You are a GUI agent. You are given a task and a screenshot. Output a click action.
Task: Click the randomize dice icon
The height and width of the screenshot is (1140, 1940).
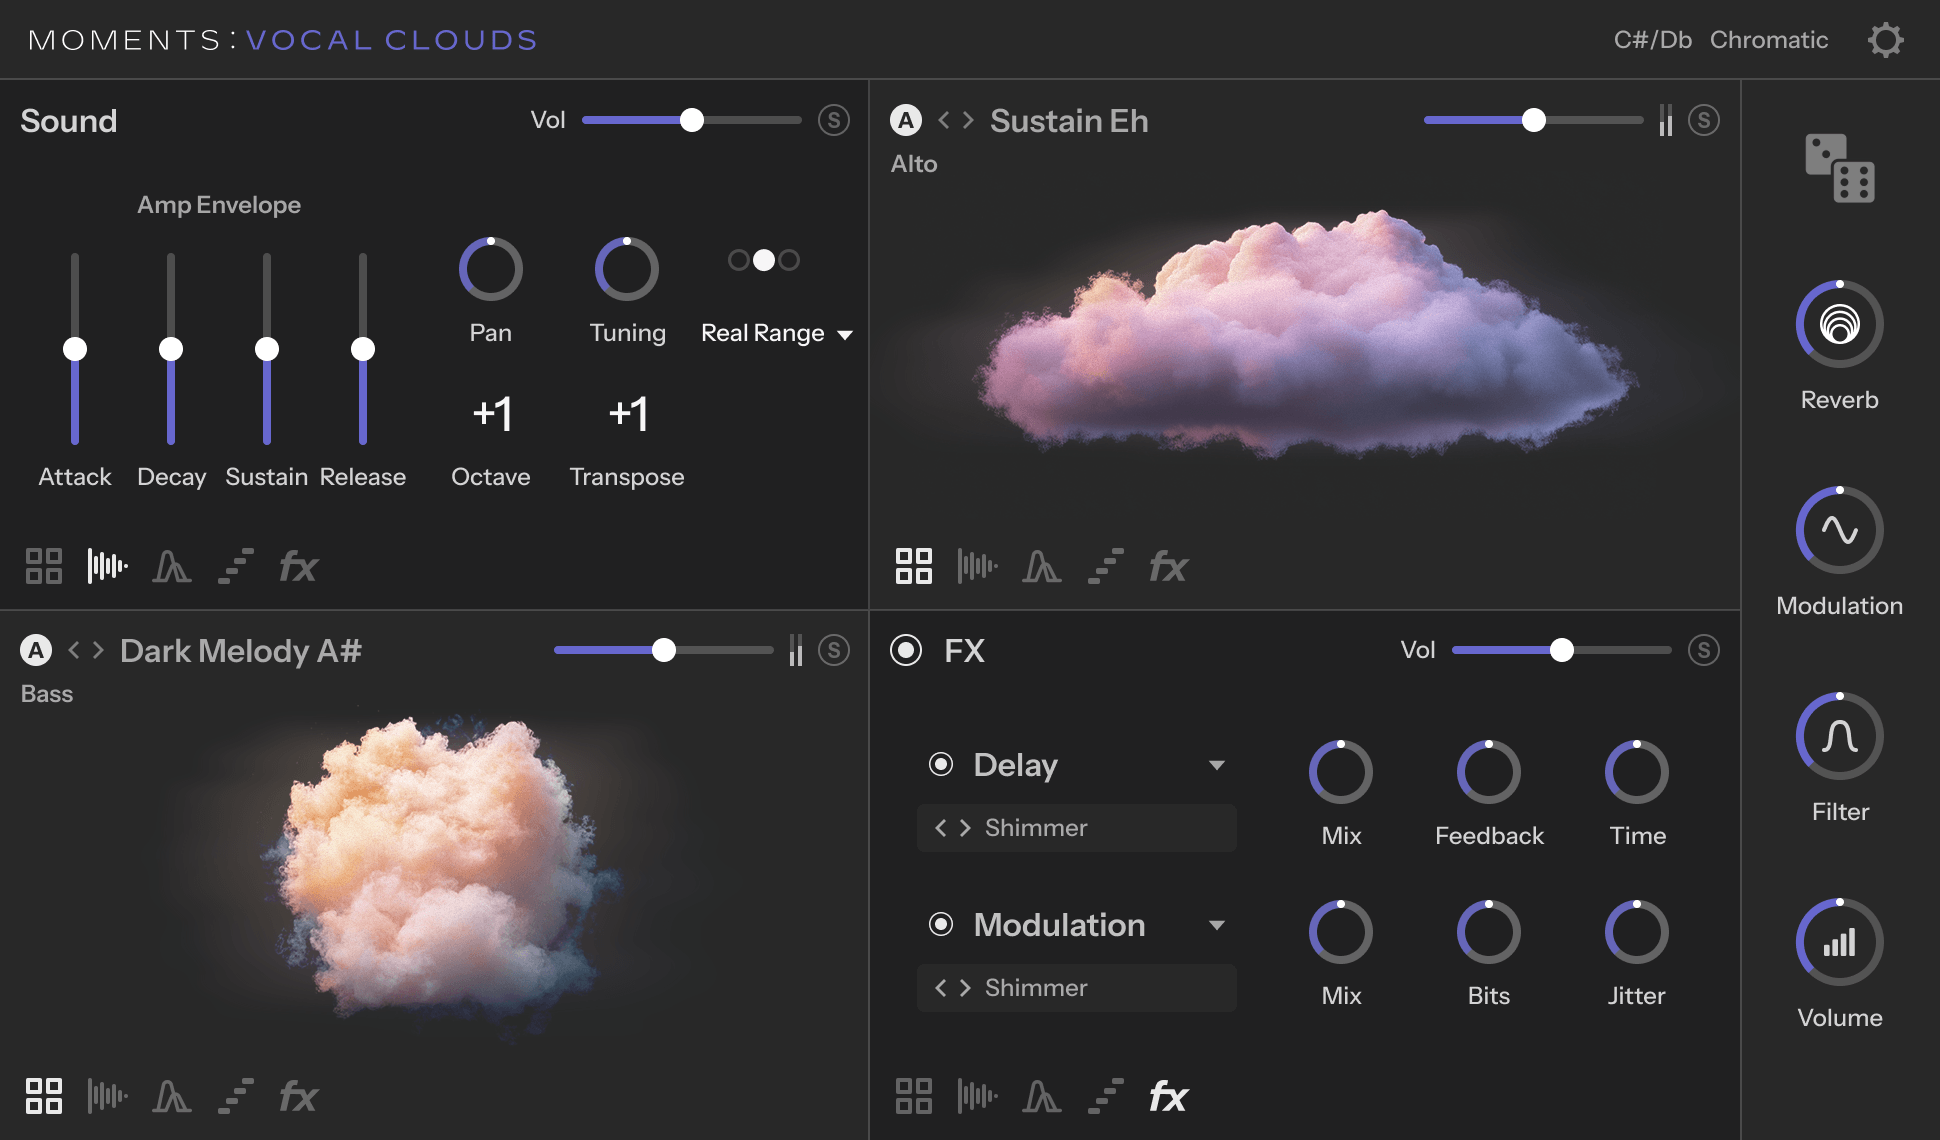(1839, 168)
